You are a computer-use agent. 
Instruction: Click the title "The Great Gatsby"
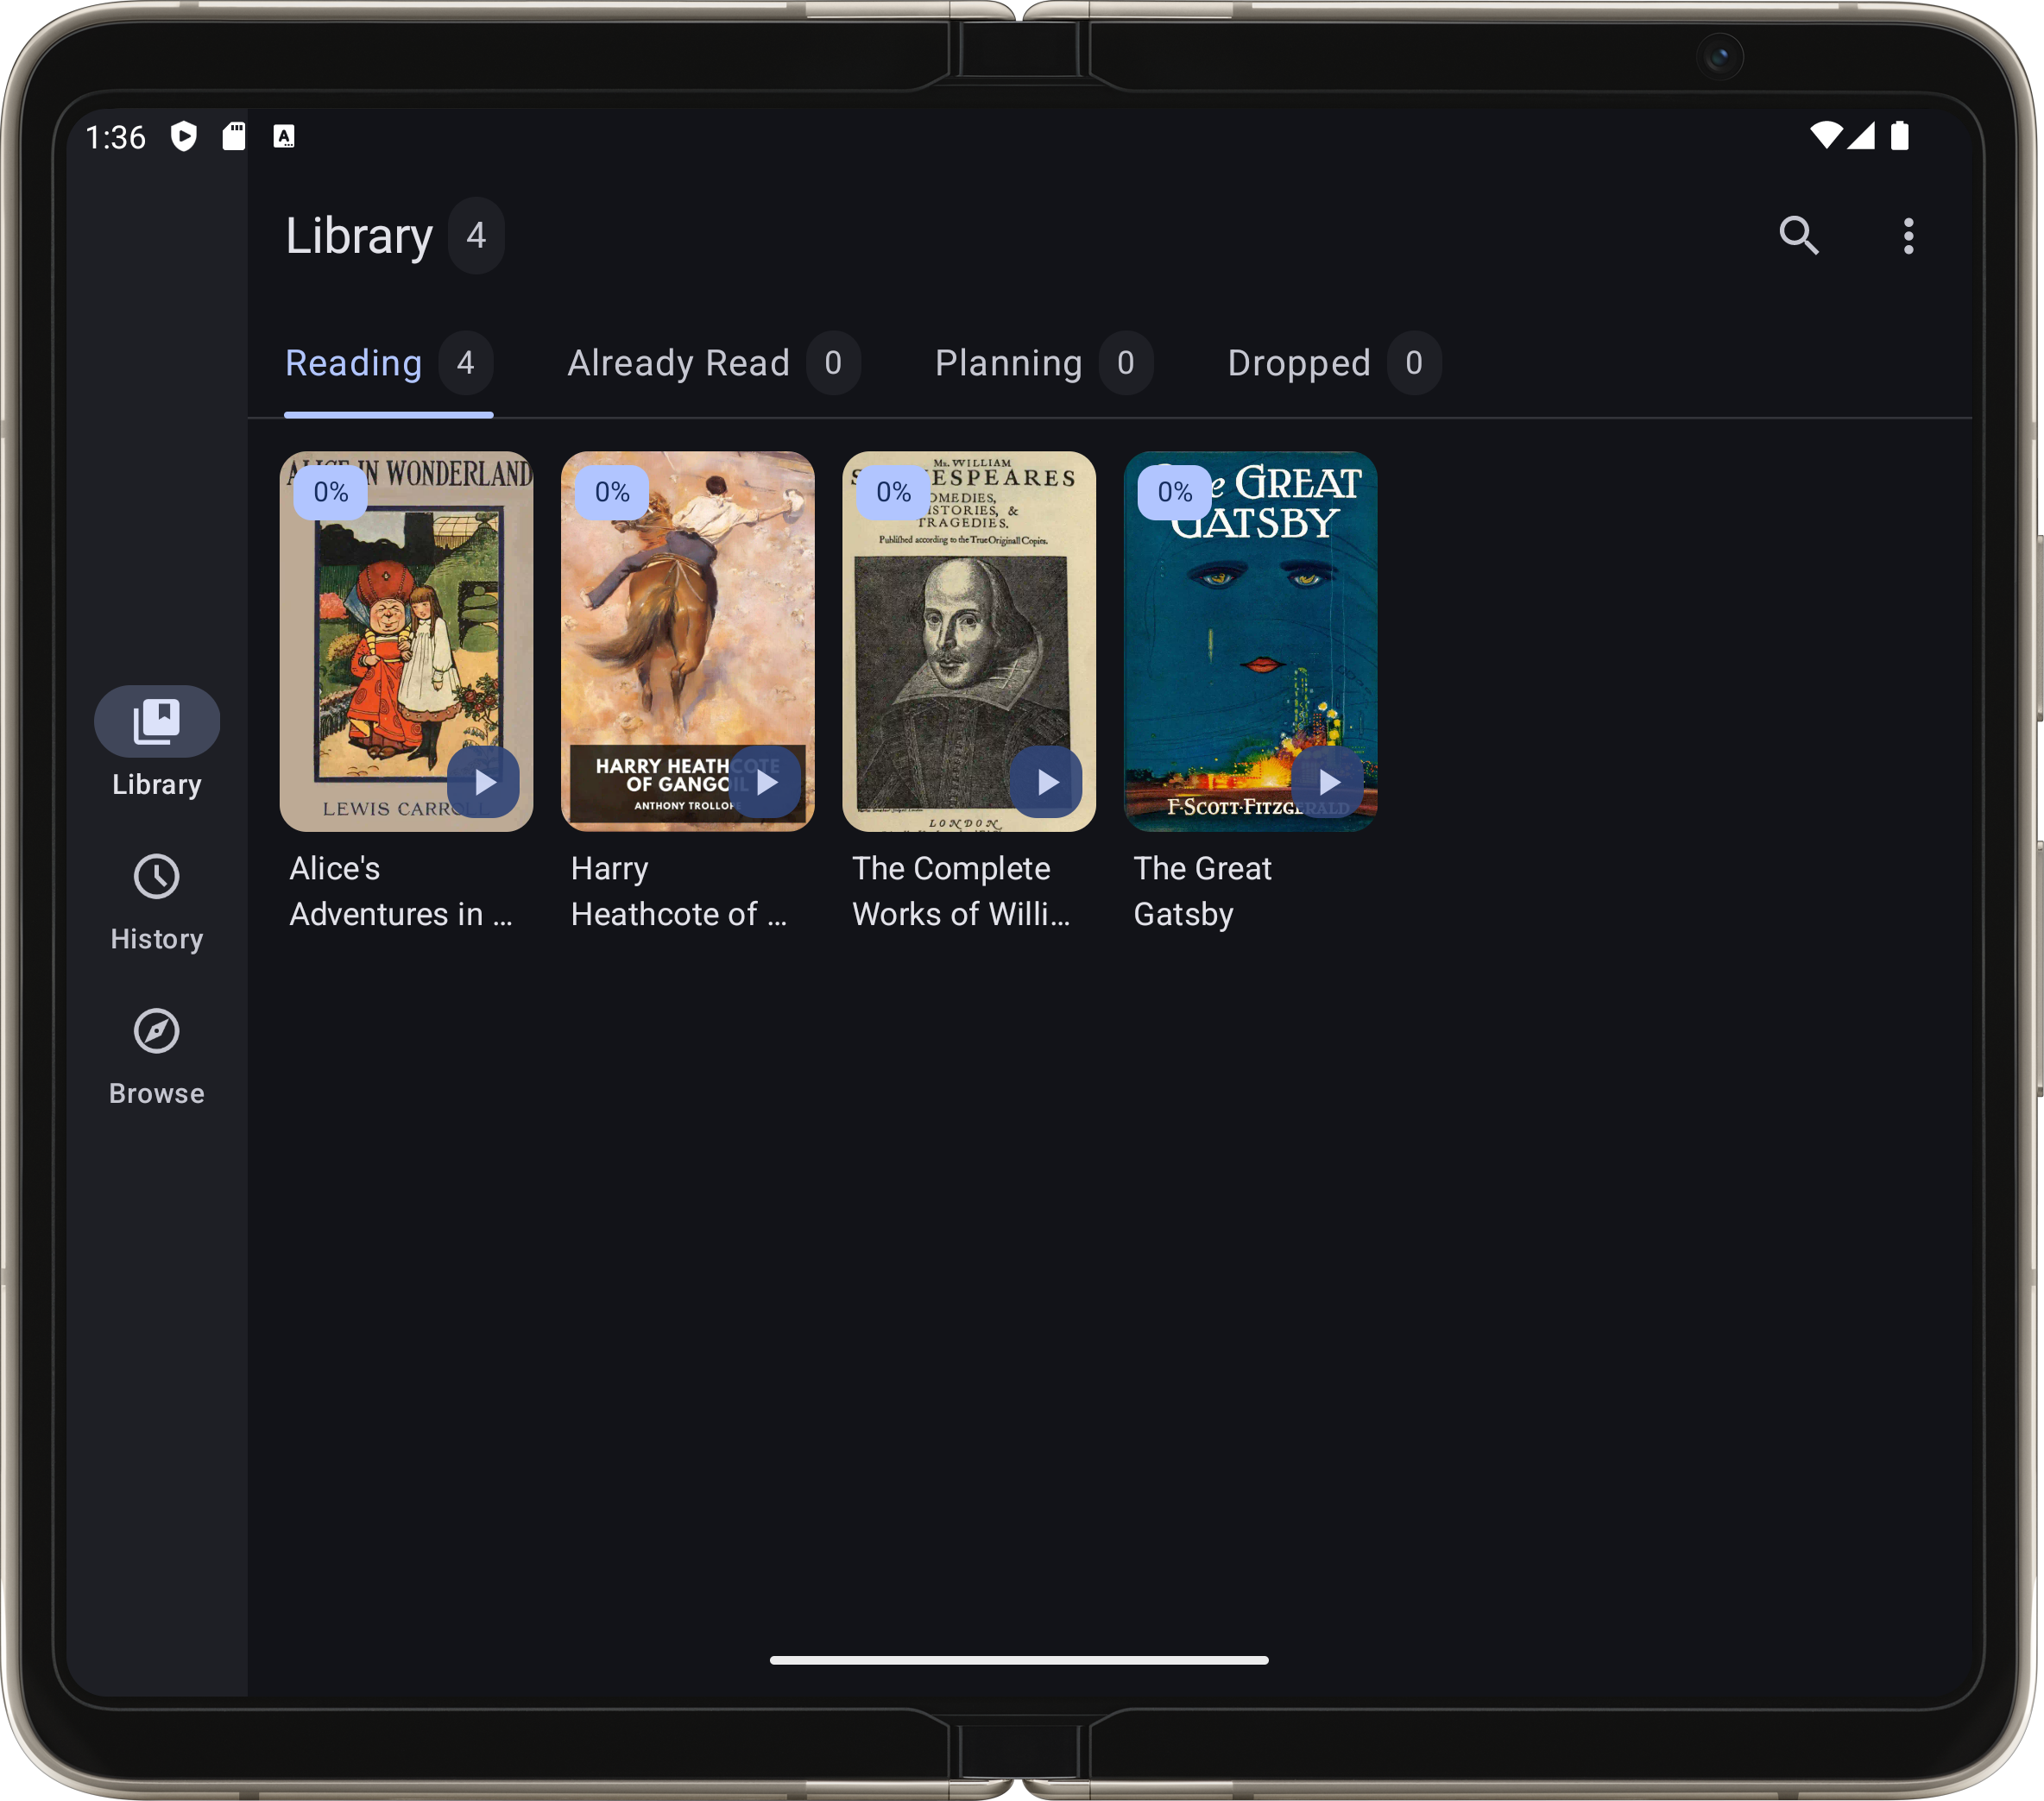click(1203, 891)
